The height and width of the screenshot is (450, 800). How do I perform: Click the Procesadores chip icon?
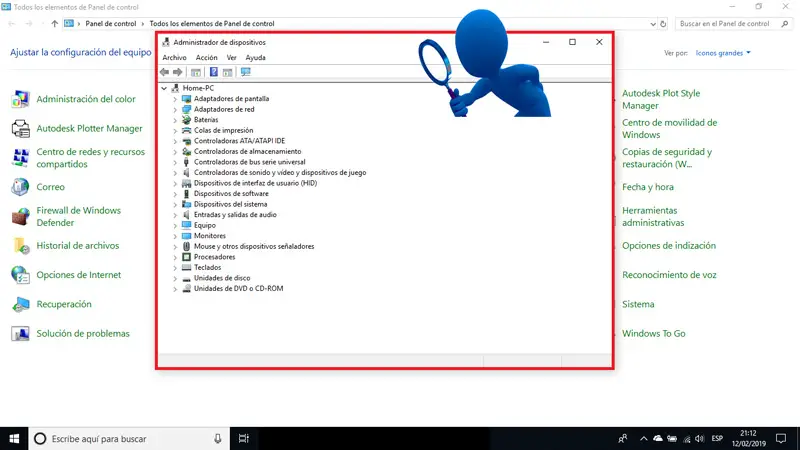coord(186,257)
